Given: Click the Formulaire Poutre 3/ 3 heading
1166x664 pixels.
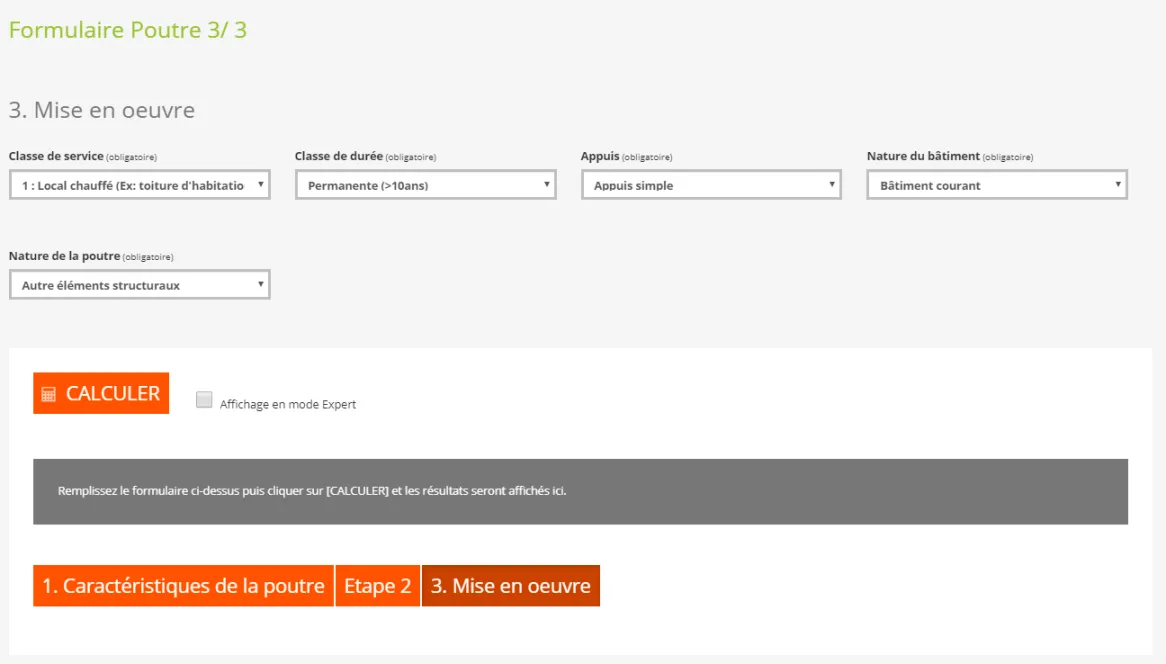Looking at the screenshot, I should [x=128, y=30].
